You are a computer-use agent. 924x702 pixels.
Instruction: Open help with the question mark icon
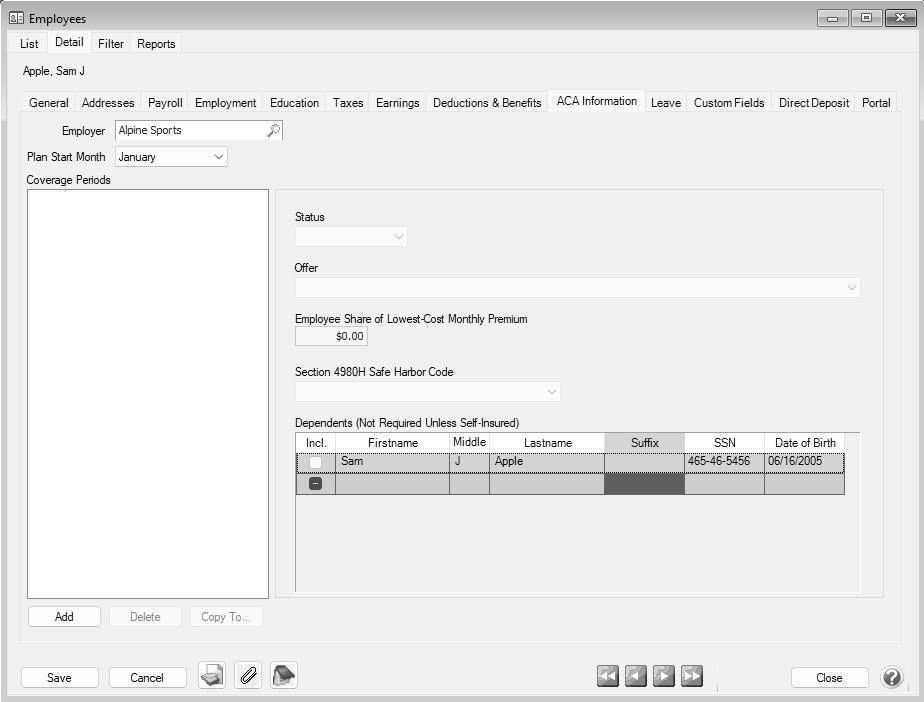pyautogui.click(x=891, y=677)
